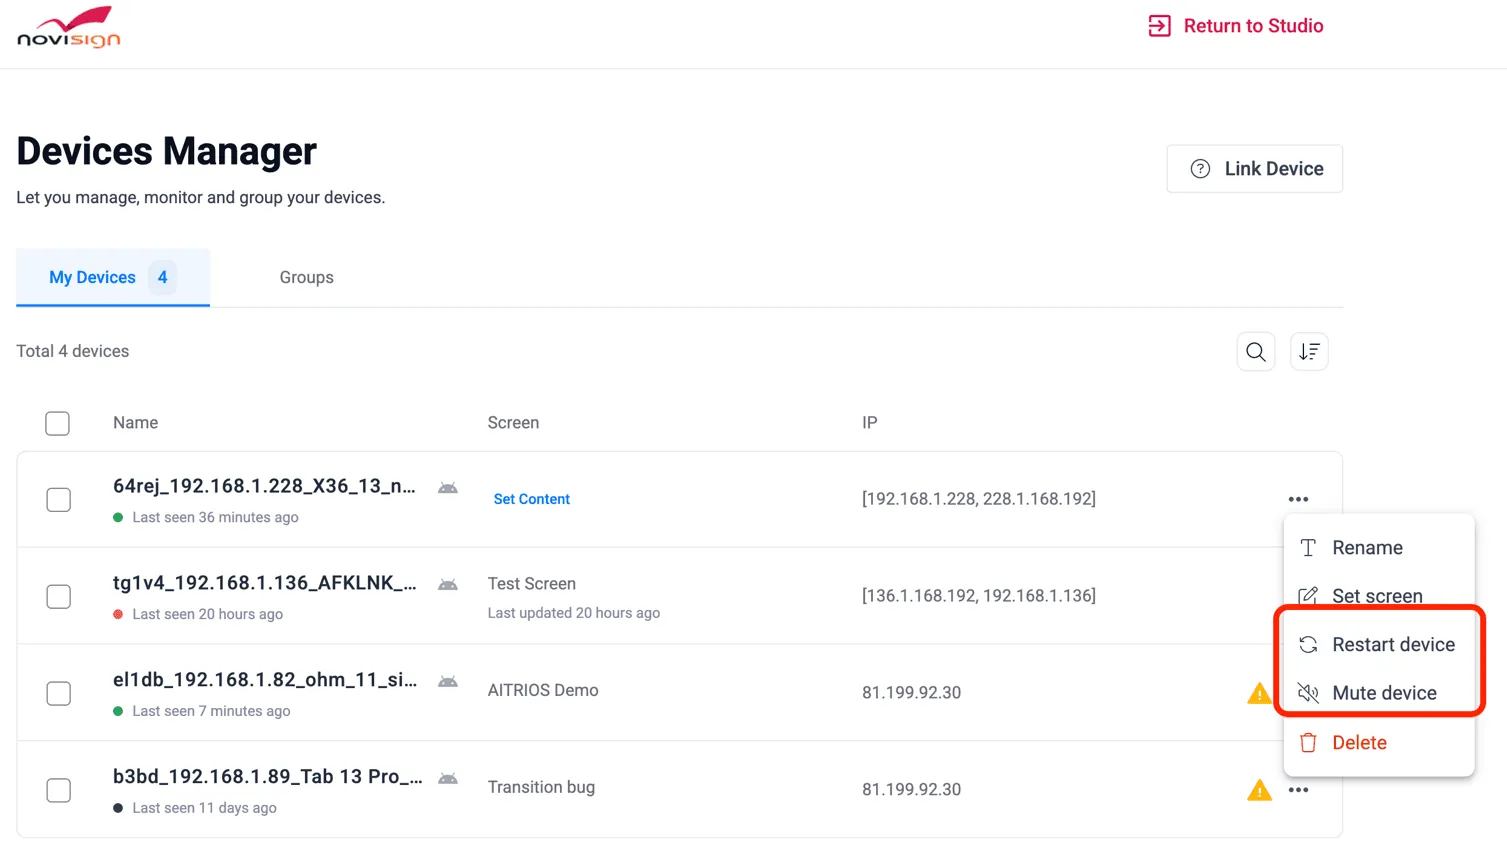
Task: Click the search magnifier icon
Action: (x=1255, y=352)
